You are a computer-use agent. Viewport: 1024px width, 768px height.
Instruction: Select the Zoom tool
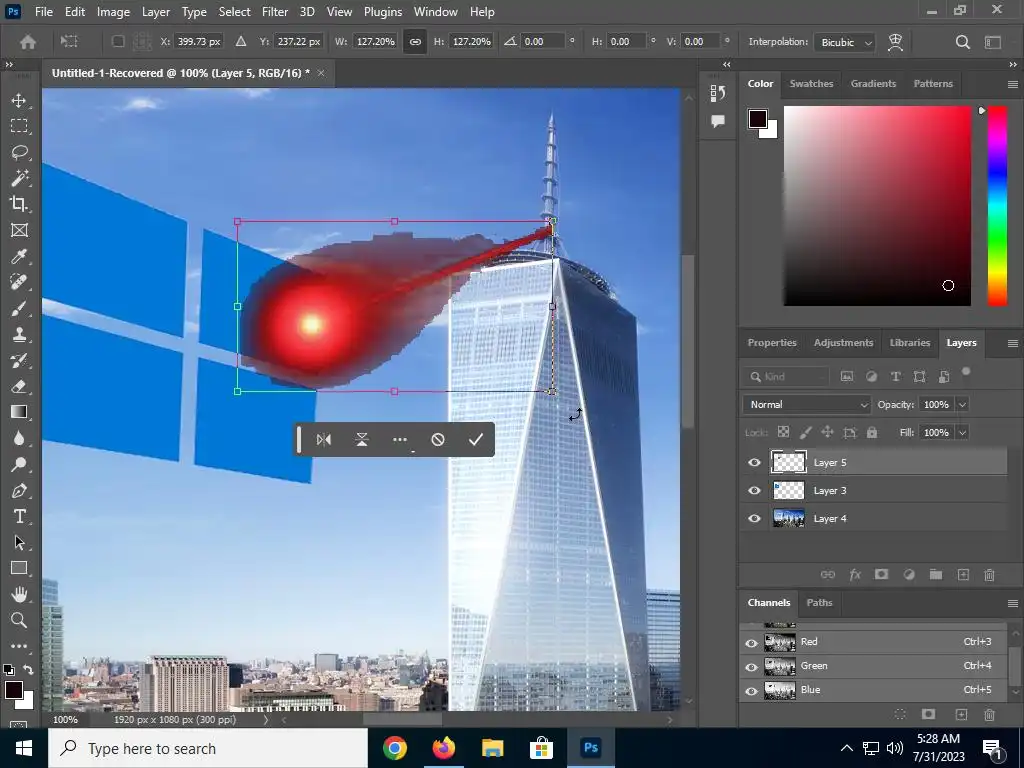pyautogui.click(x=19, y=620)
